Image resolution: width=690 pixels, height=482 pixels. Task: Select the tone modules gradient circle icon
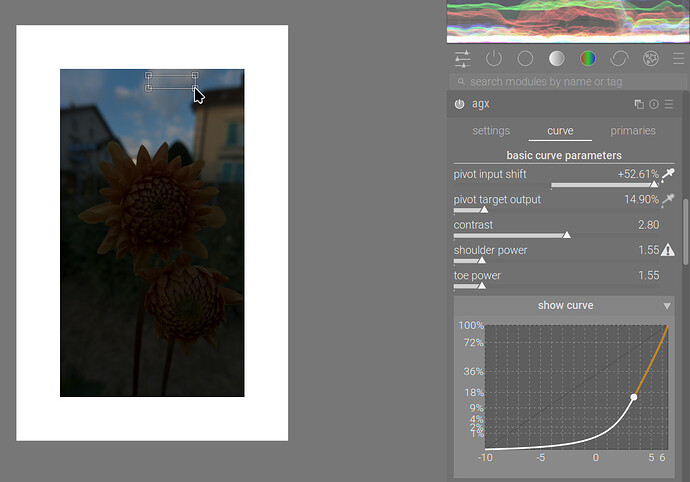[556, 59]
